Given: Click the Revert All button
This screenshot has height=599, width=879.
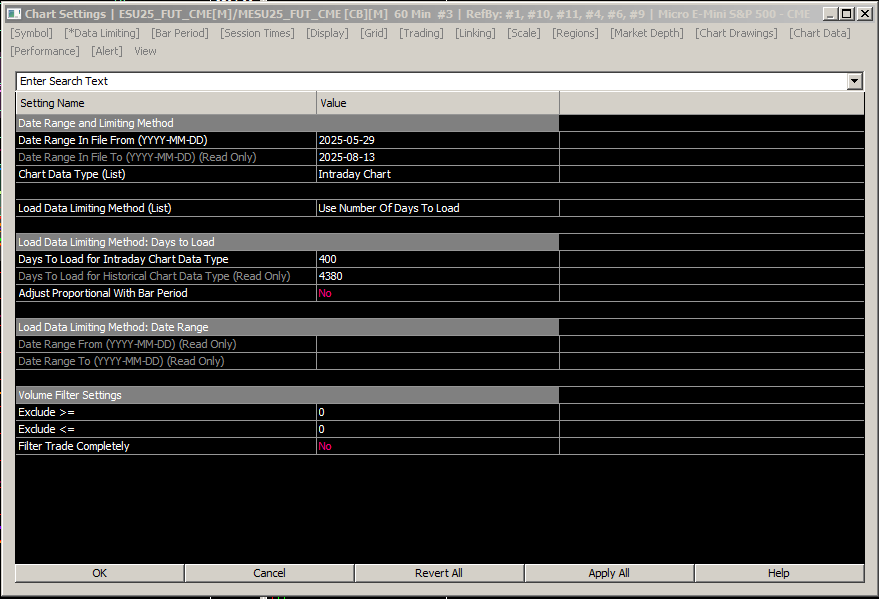Looking at the screenshot, I should pos(439,573).
